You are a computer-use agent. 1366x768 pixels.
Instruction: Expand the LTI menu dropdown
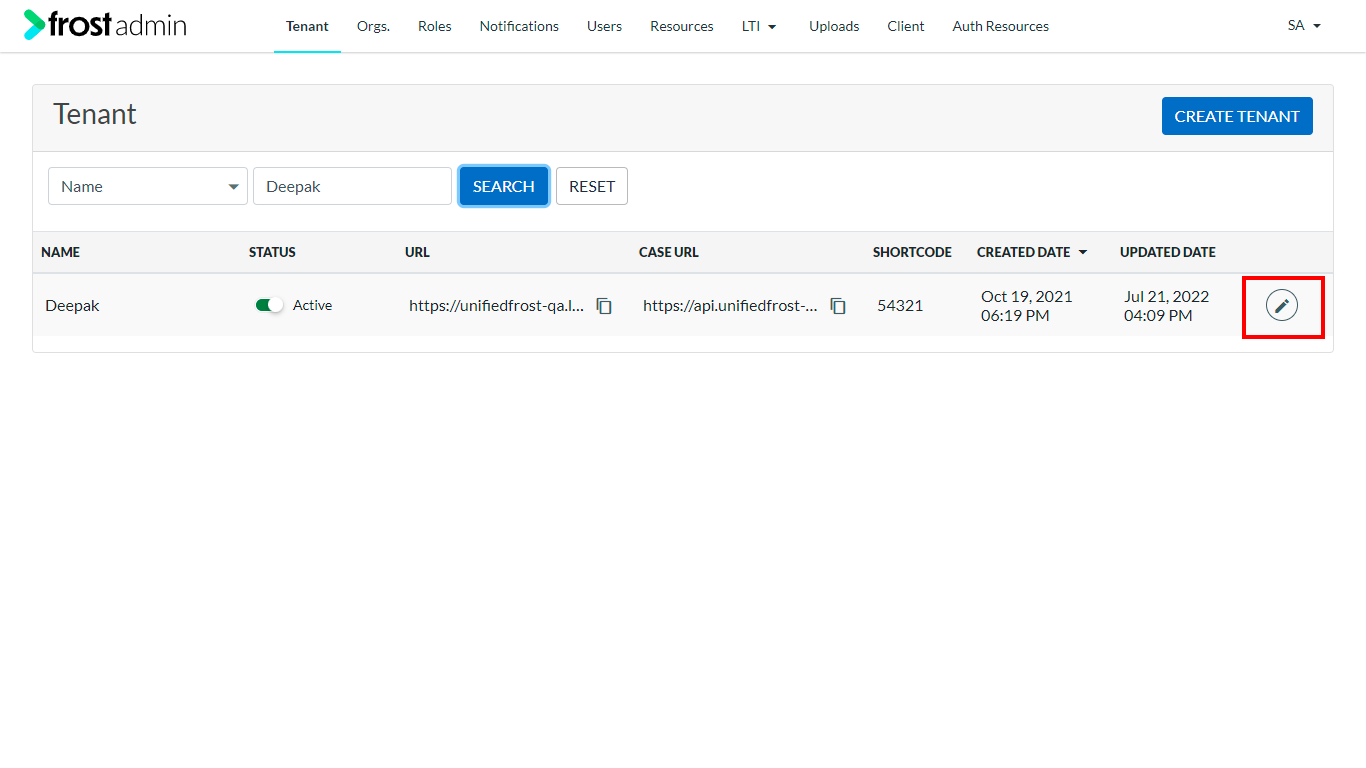(x=759, y=26)
